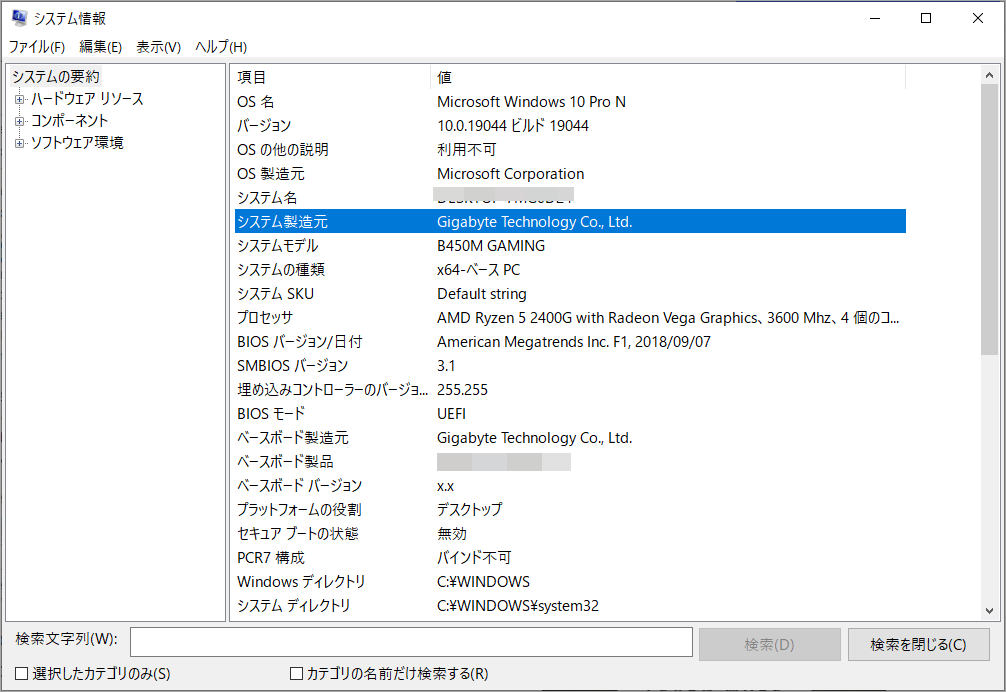This screenshot has height=692, width=1006.
Task: Click the Default string value
Action: click(482, 294)
